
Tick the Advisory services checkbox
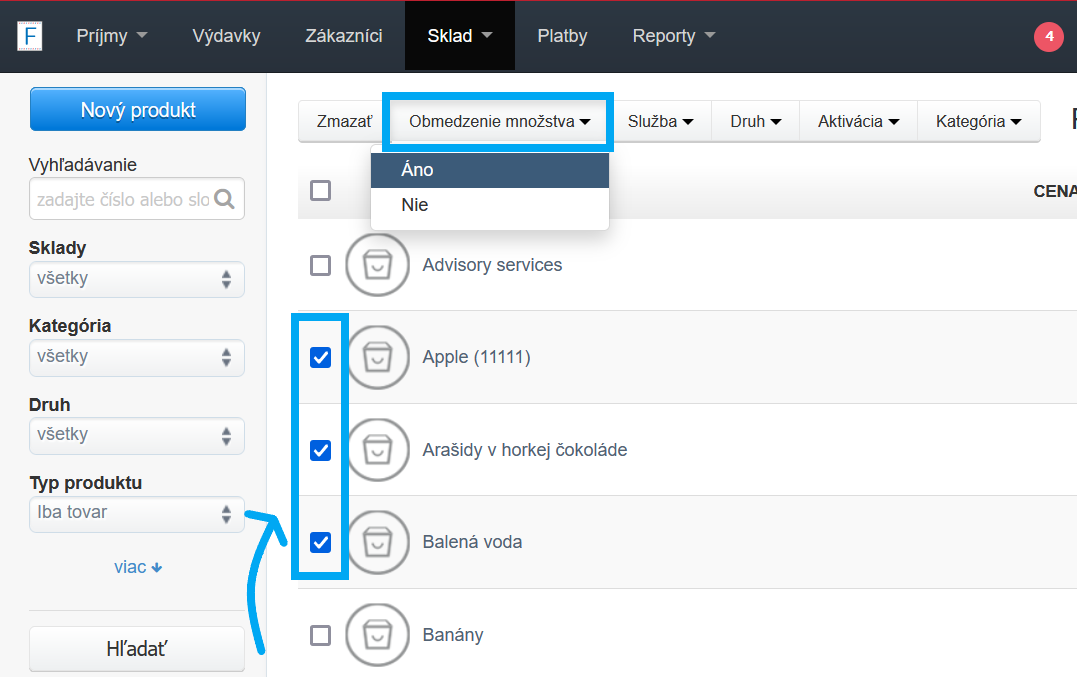pos(320,265)
